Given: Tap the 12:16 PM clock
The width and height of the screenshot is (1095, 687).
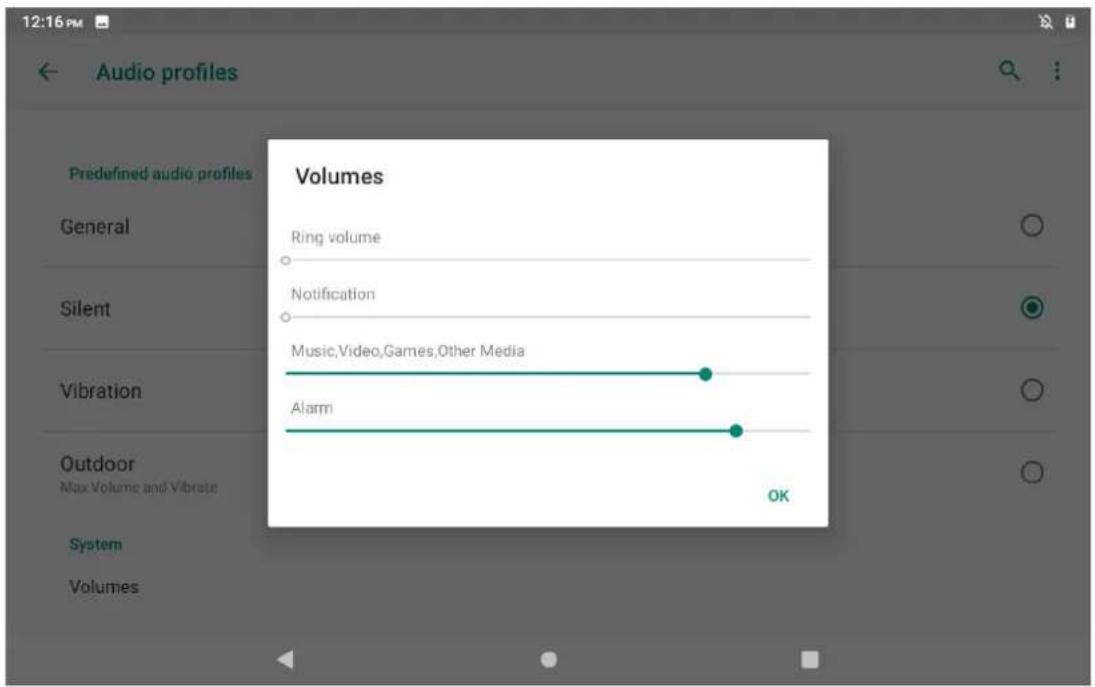Looking at the screenshot, I should click(52, 22).
